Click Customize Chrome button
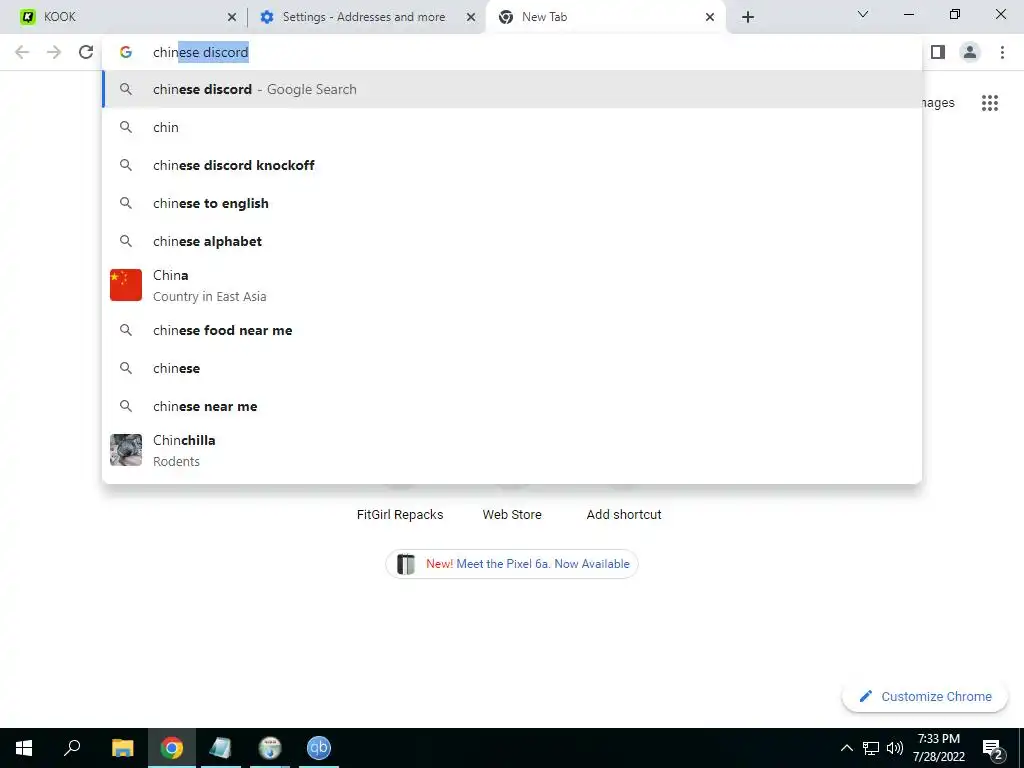The width and height of the screenshot is (1024, 768). [x=925, y=697]
